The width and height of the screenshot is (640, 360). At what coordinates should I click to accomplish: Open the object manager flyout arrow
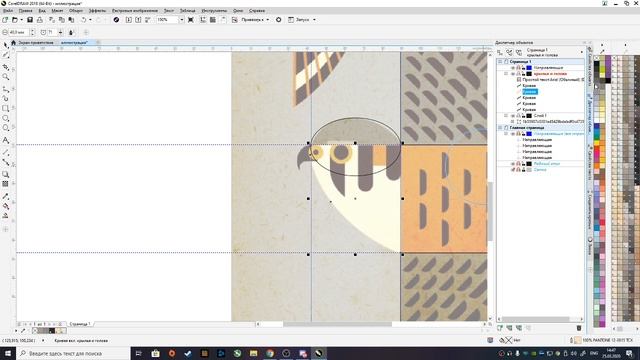(582, 52)
